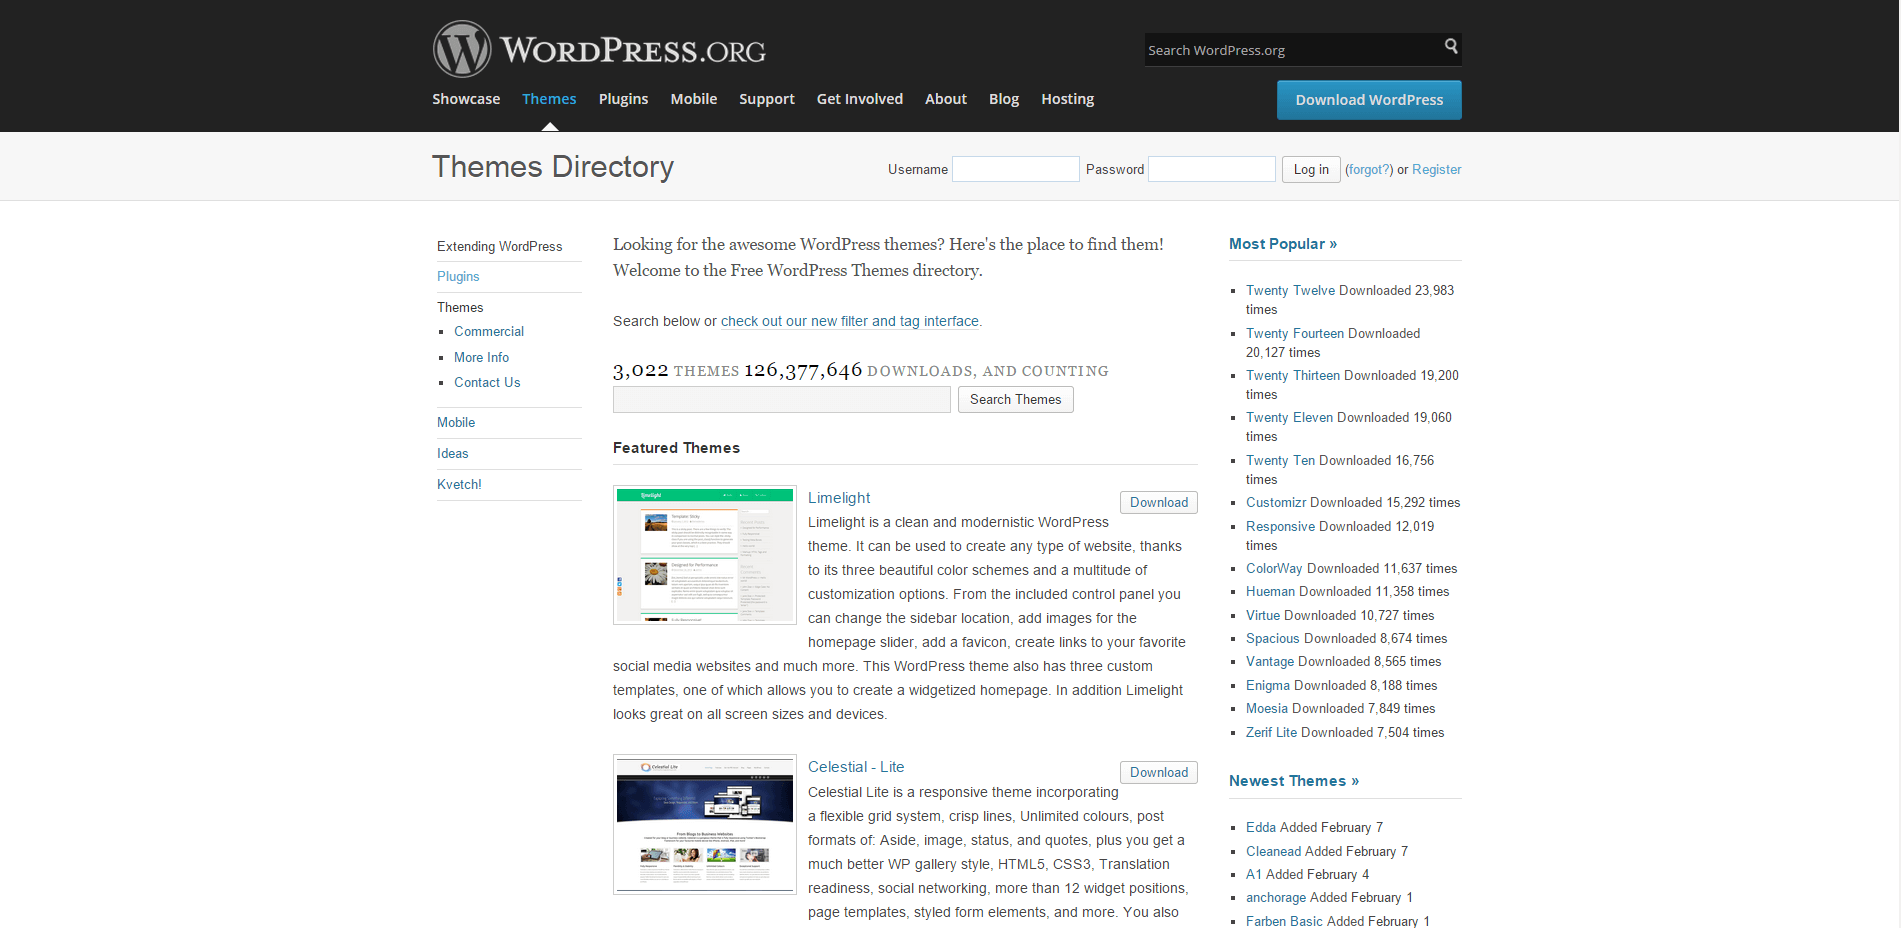Go to Plugins in top navigation
Viewport: 1901px width, 928px height.
point(623,99)
